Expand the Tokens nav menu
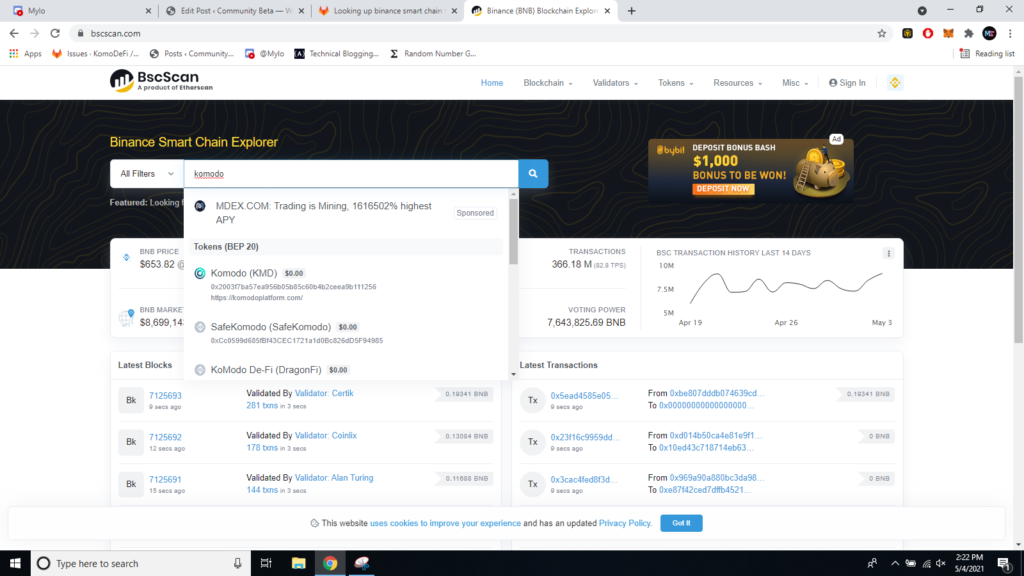 (676, 83)
